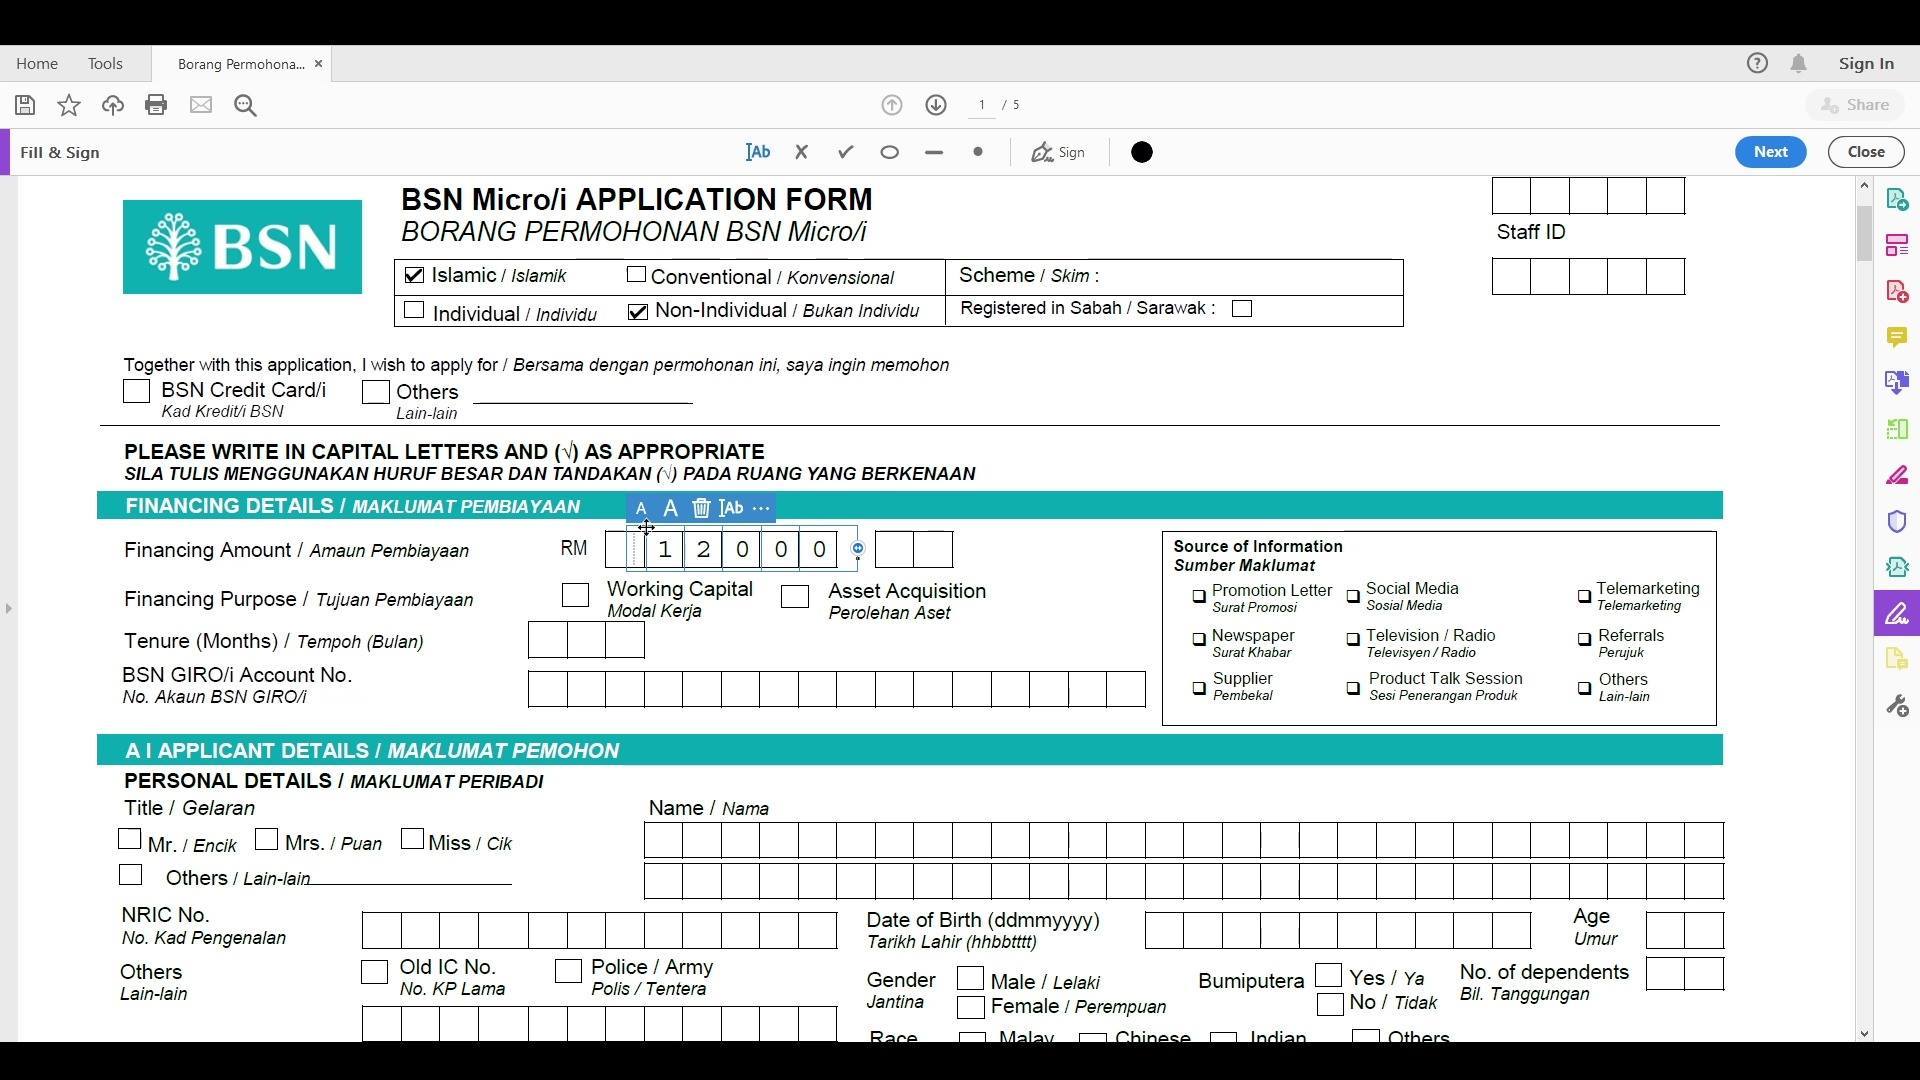This screenshot has height=1080, width=1920.
Task: Select the line tool
Action: tap(934, 152)
